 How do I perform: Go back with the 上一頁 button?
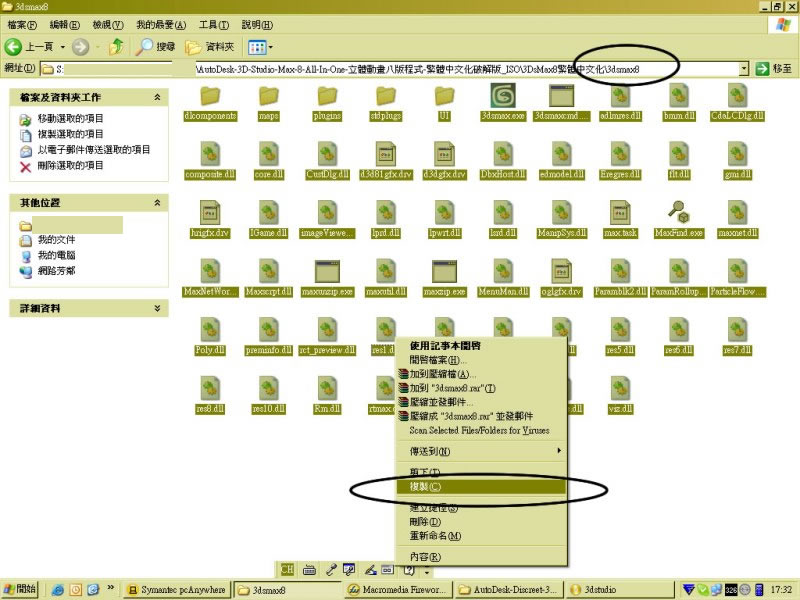30,47
